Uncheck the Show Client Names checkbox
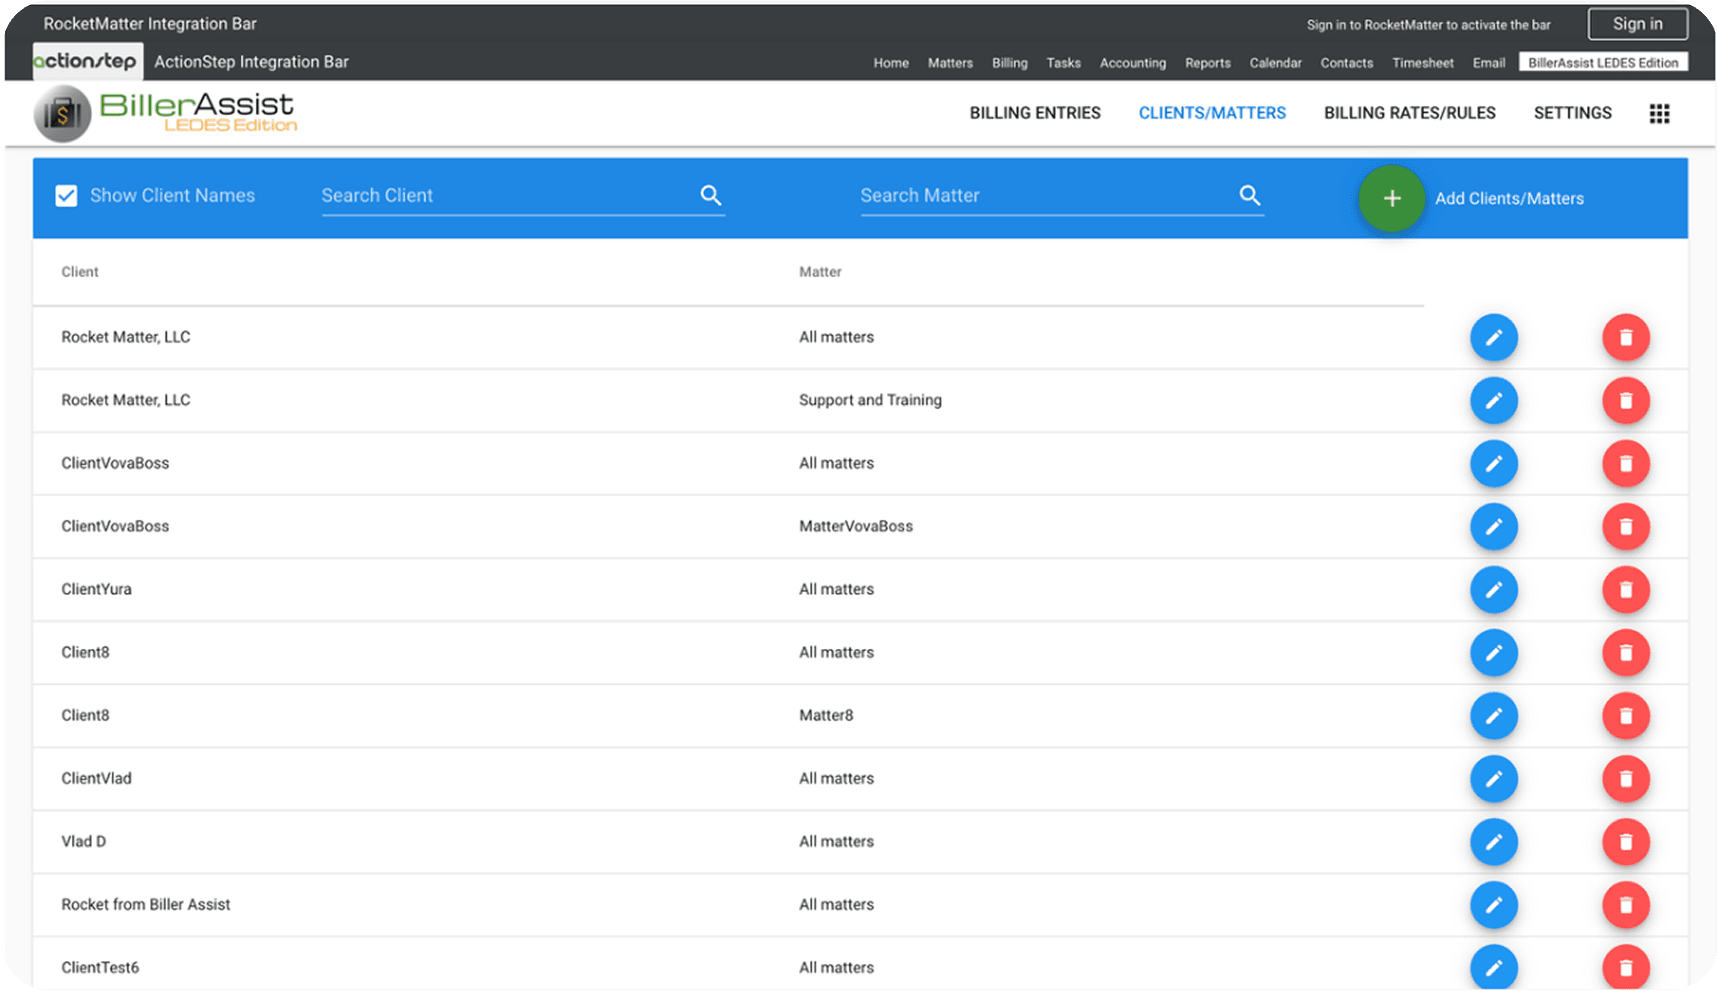Image resolution: width=1717 pixels, height=991 pixels. pos(66,196)
